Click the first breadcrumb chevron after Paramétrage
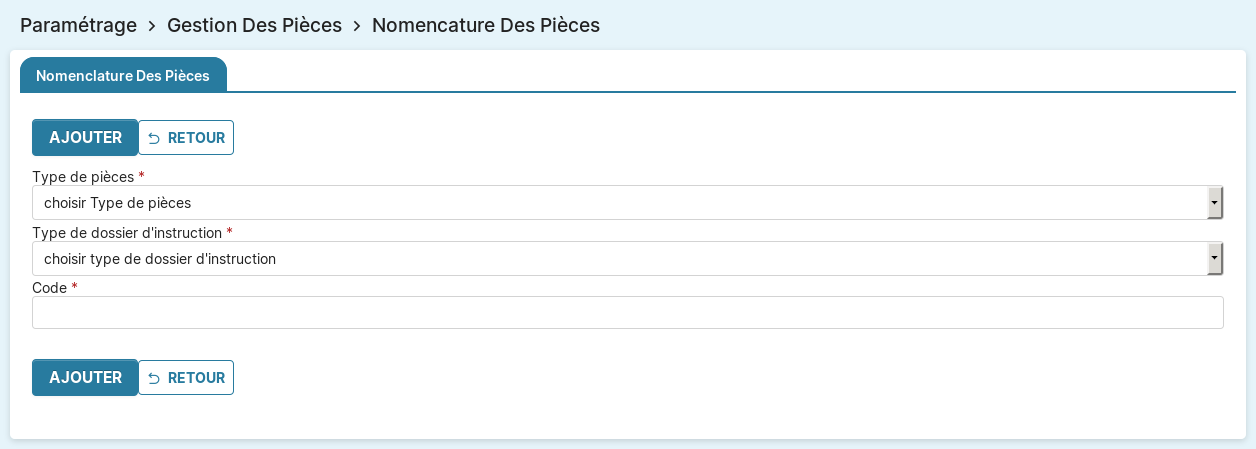 (x=152, y=26)
